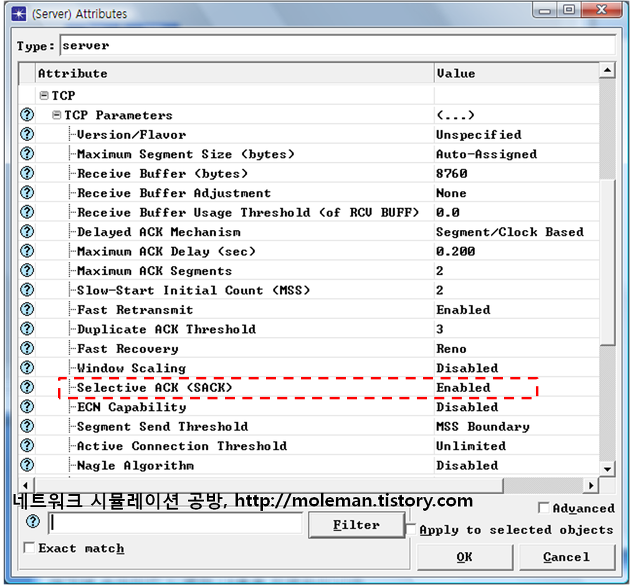Screen dimensions: 630x585
Task: Click the Filter button
Action: tap(356, 525)
